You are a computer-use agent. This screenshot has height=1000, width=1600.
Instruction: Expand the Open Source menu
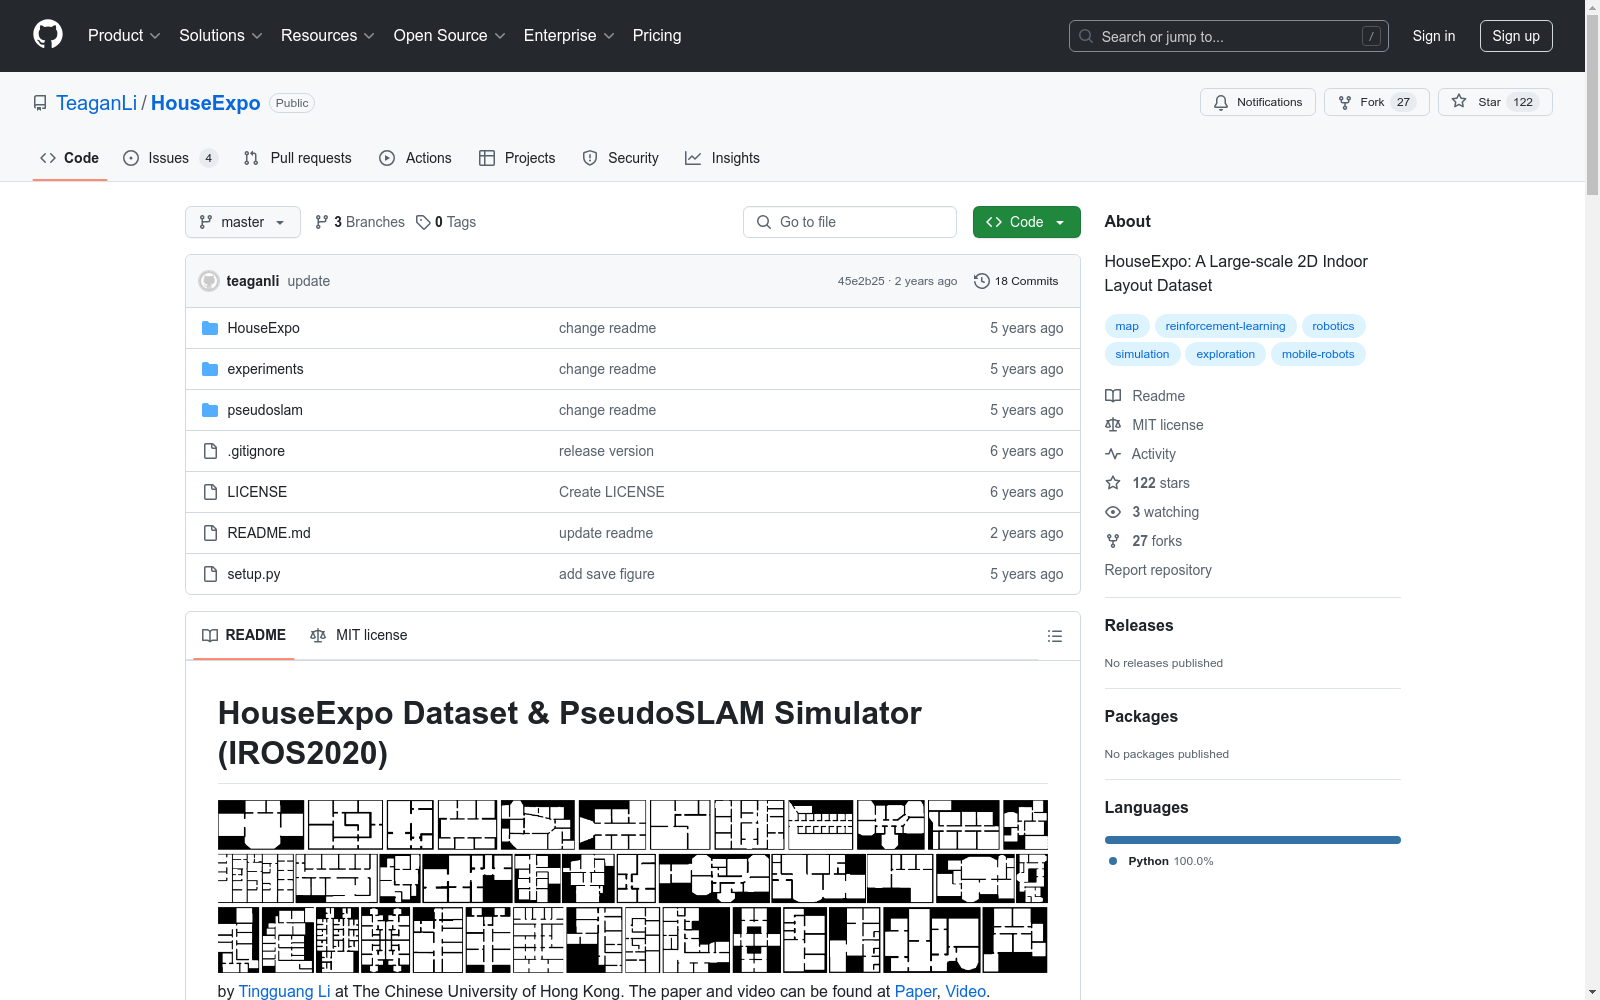(x=450, y=35)
